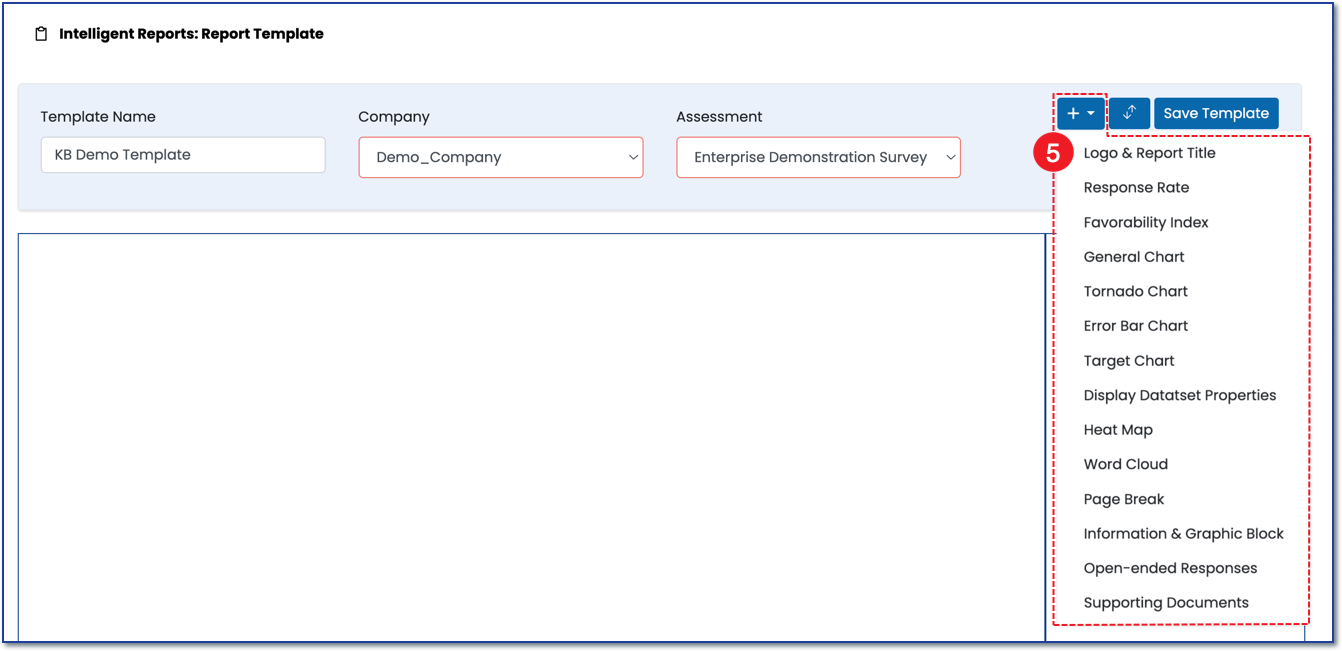Insert a Heat Map component
Image resolution: width=1342 pixels, height=651 pixels.
tap(1118, 430)
